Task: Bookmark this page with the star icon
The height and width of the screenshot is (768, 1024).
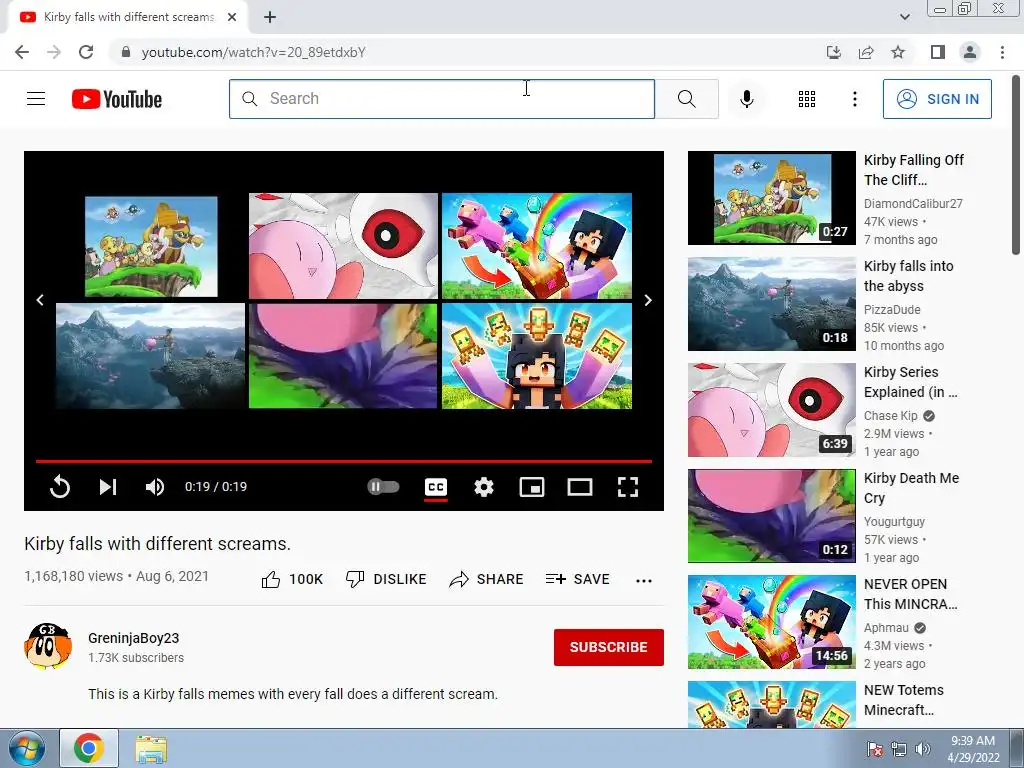Action: (x=898, y=52)
